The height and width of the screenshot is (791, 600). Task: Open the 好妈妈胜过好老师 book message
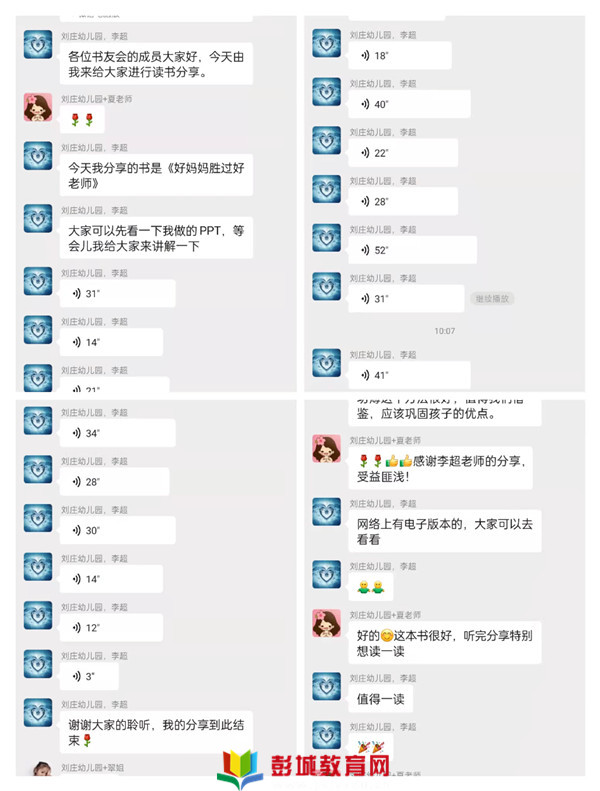click(156, 175)
